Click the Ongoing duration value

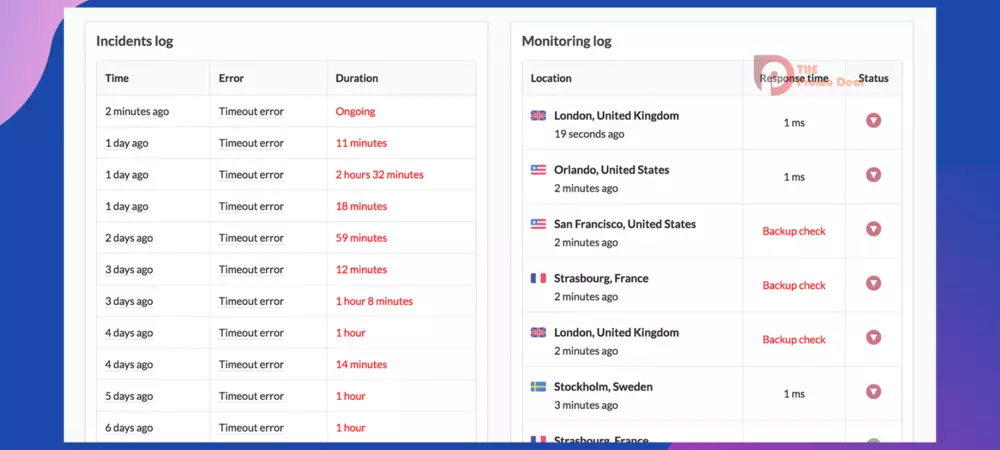(x=355, y=111)
